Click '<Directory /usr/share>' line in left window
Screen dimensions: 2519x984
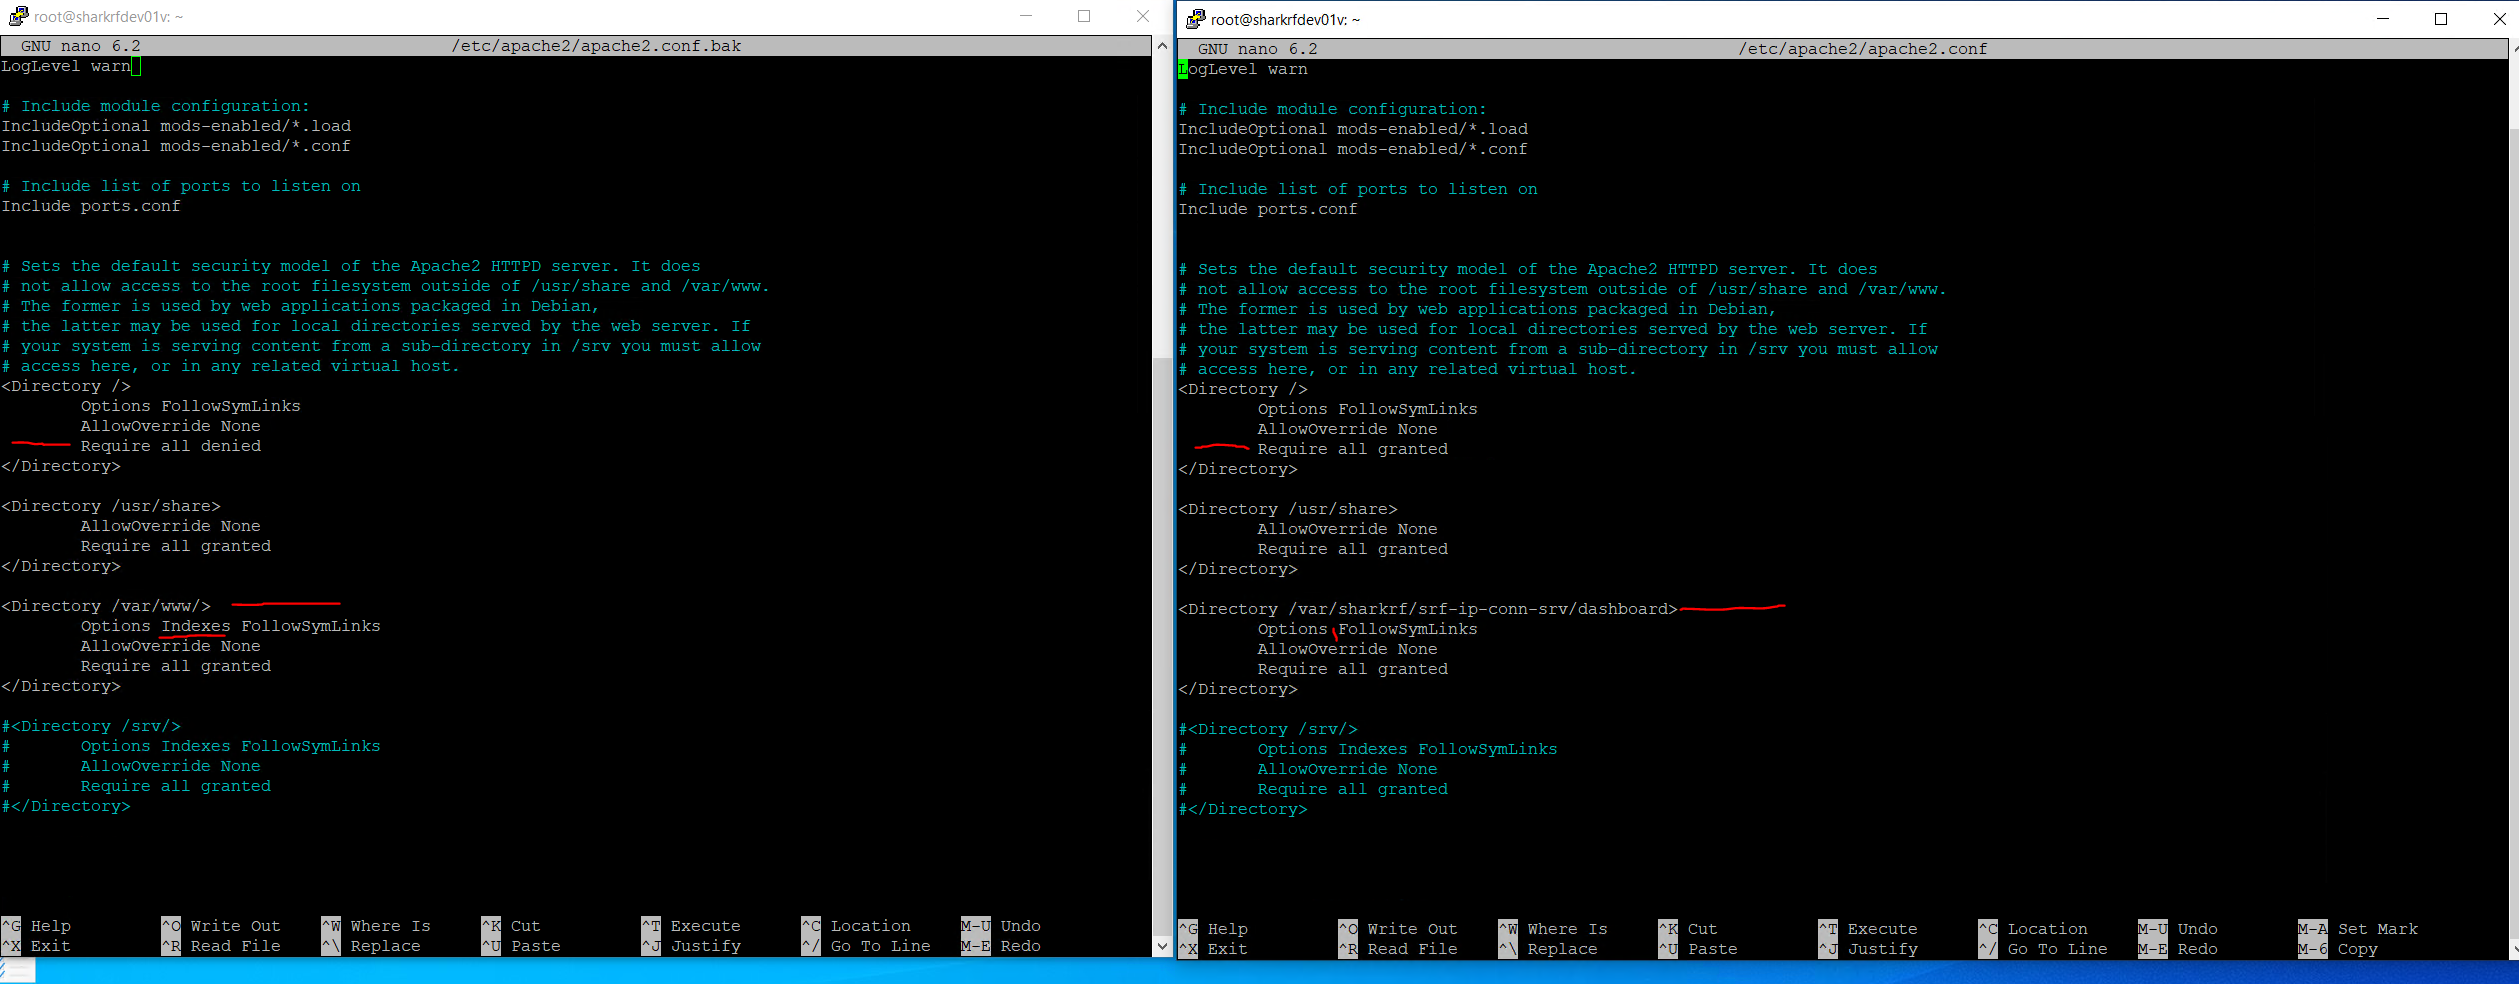click(x=111, y=506)
